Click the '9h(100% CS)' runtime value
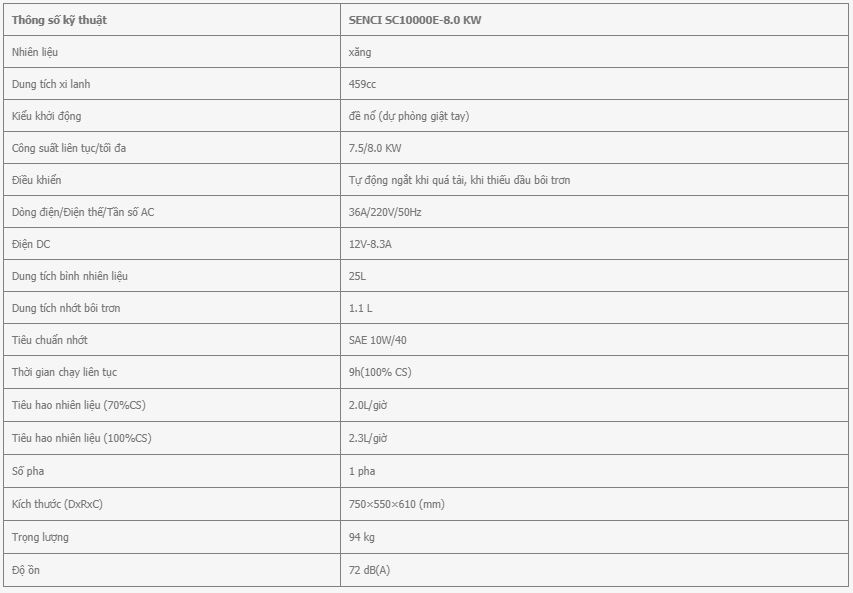This screenshot has width=853, height=593. coord(380,372)
